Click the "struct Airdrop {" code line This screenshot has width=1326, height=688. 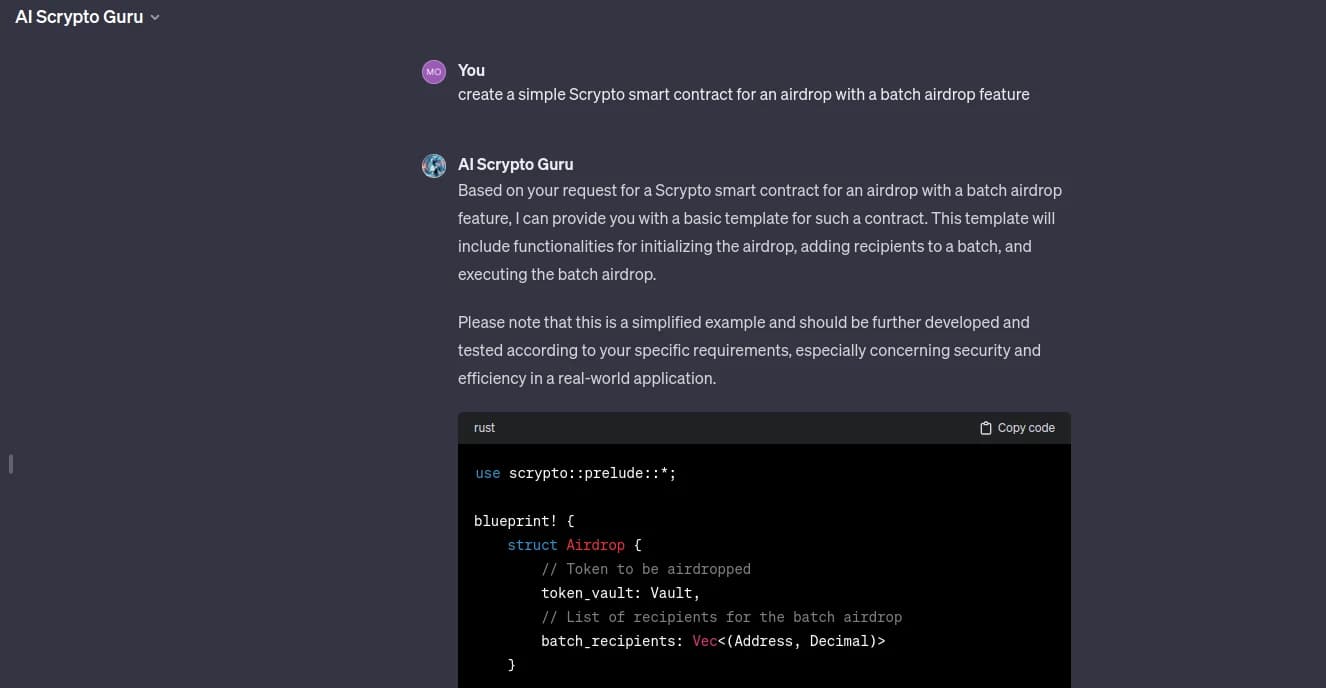(x=574, y=545)
